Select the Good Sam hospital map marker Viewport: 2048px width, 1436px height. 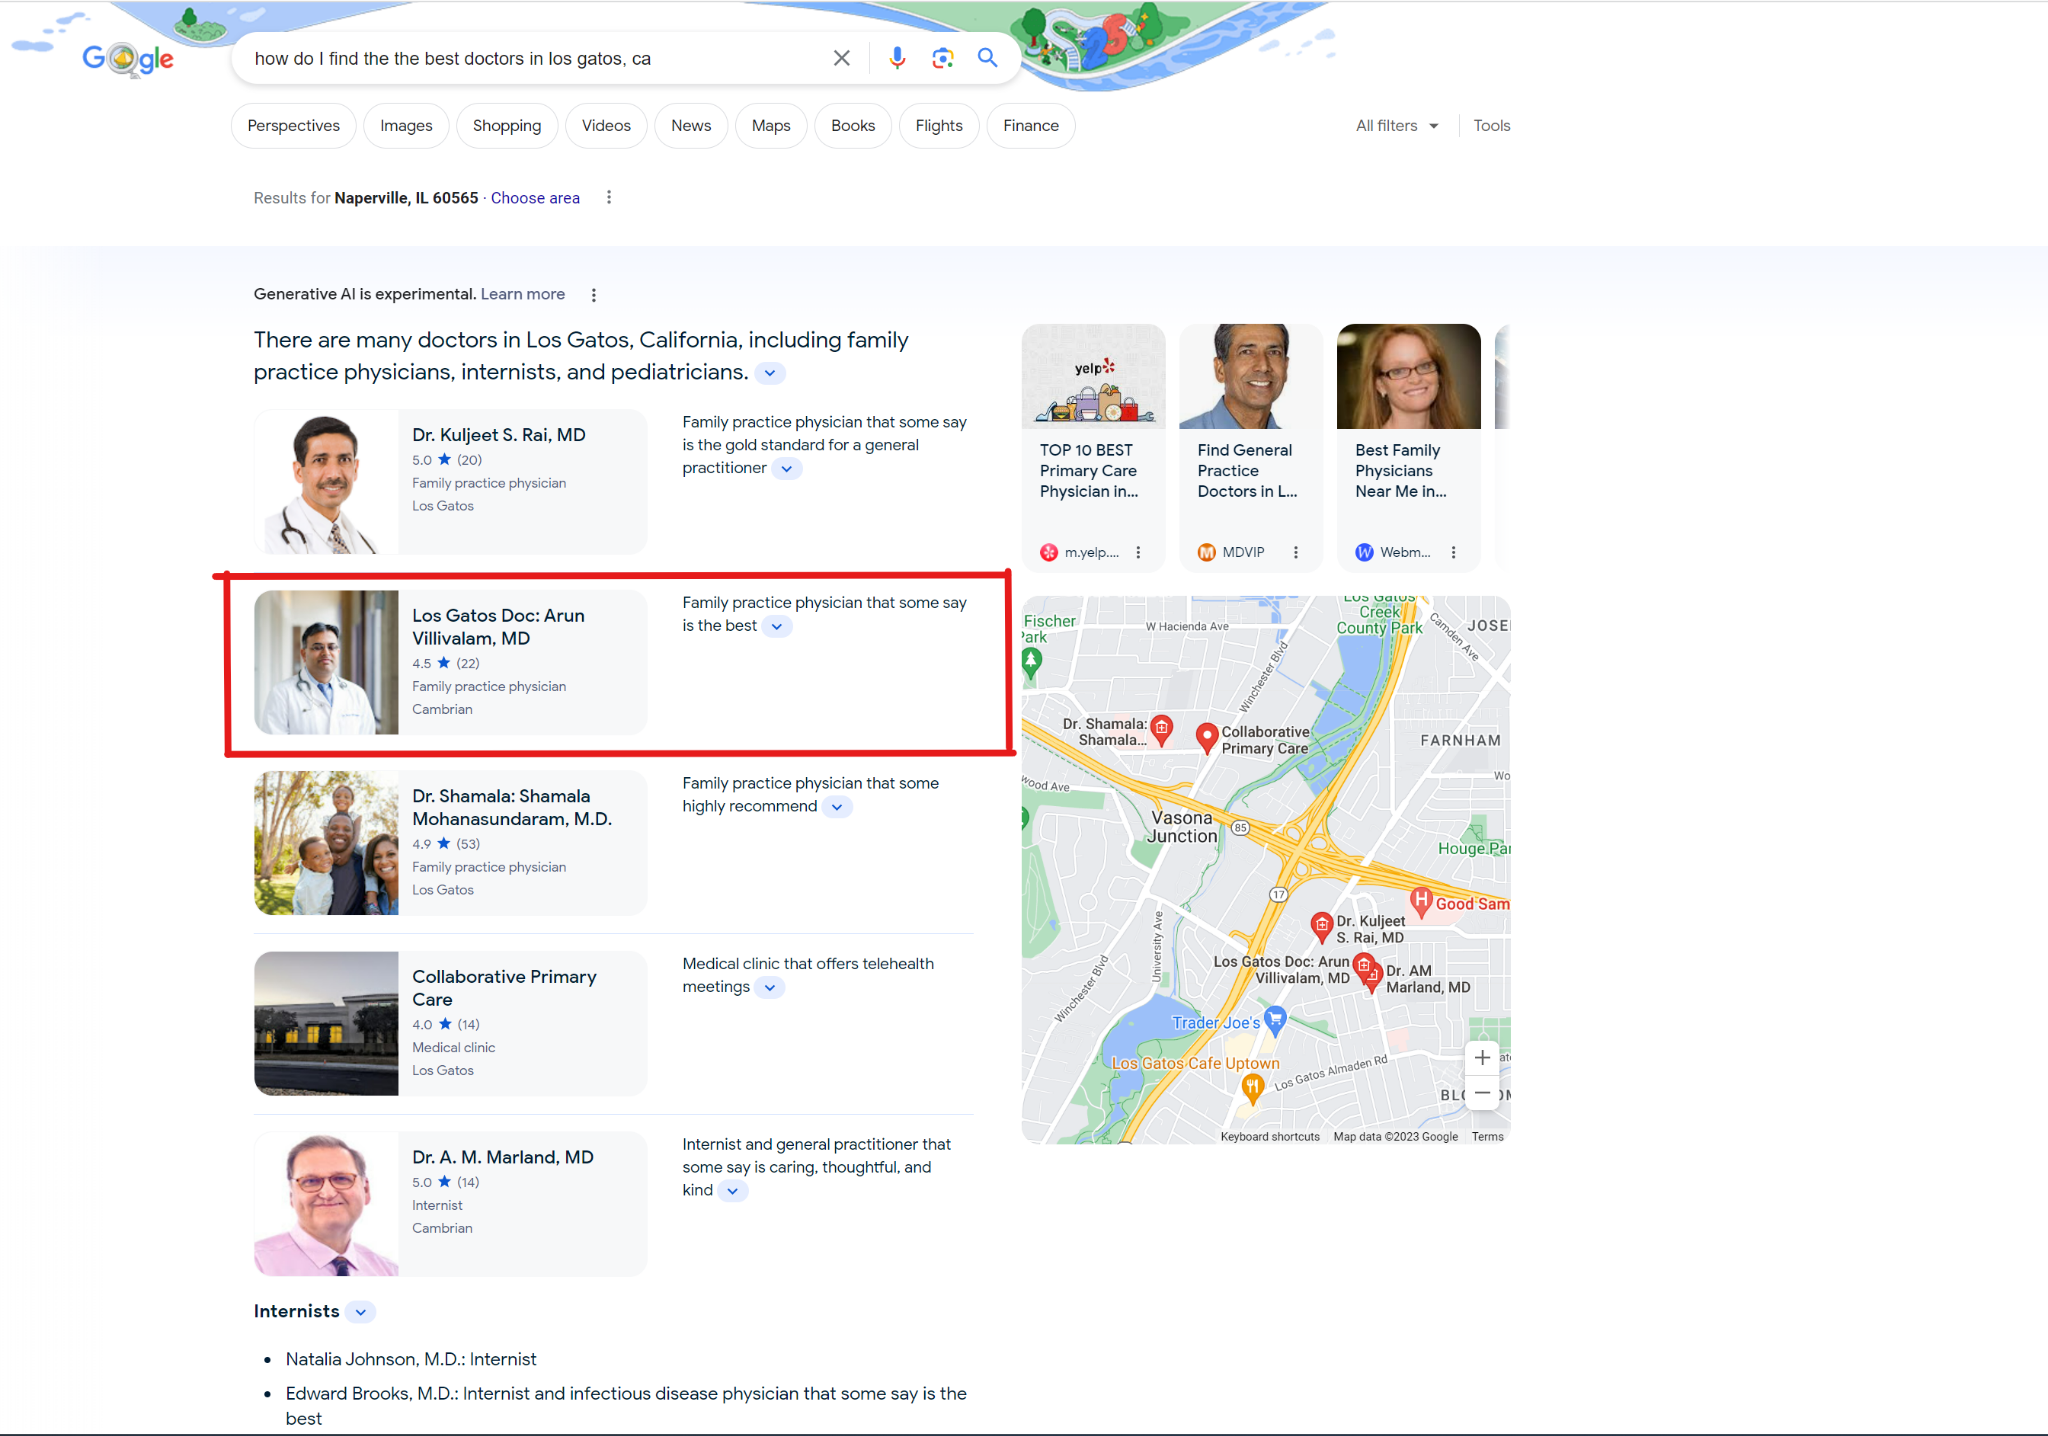click(x=1421, y=902)
